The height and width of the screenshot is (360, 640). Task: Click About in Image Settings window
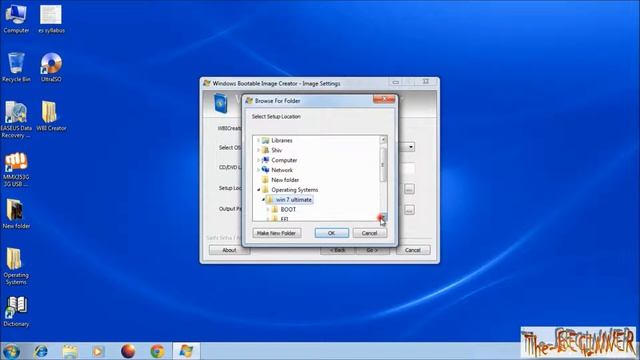click(229, 250)
